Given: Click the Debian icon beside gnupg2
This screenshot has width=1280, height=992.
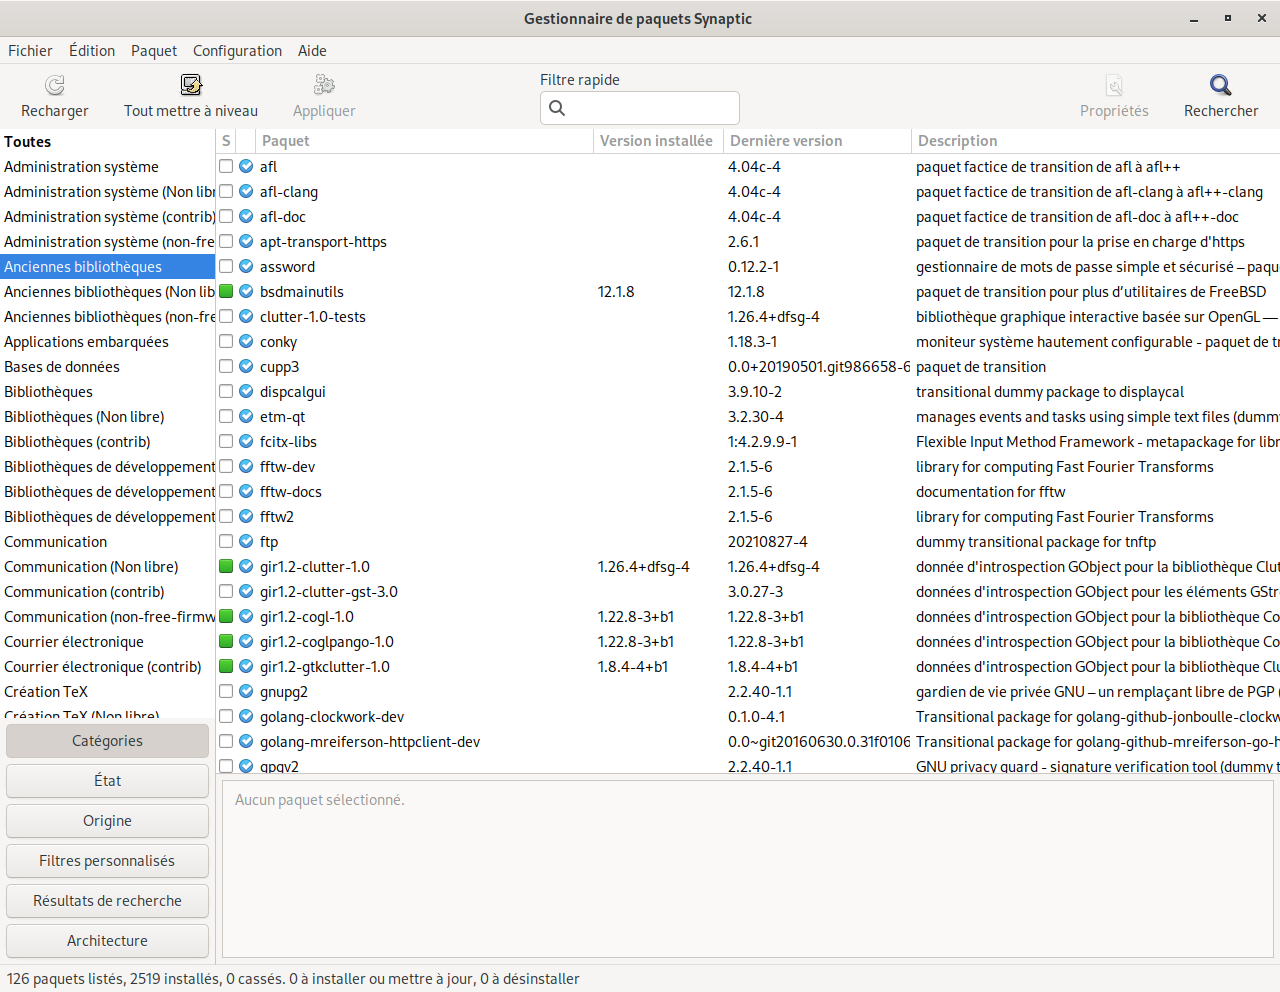Looking at the screenshot, I should [246, 692].
